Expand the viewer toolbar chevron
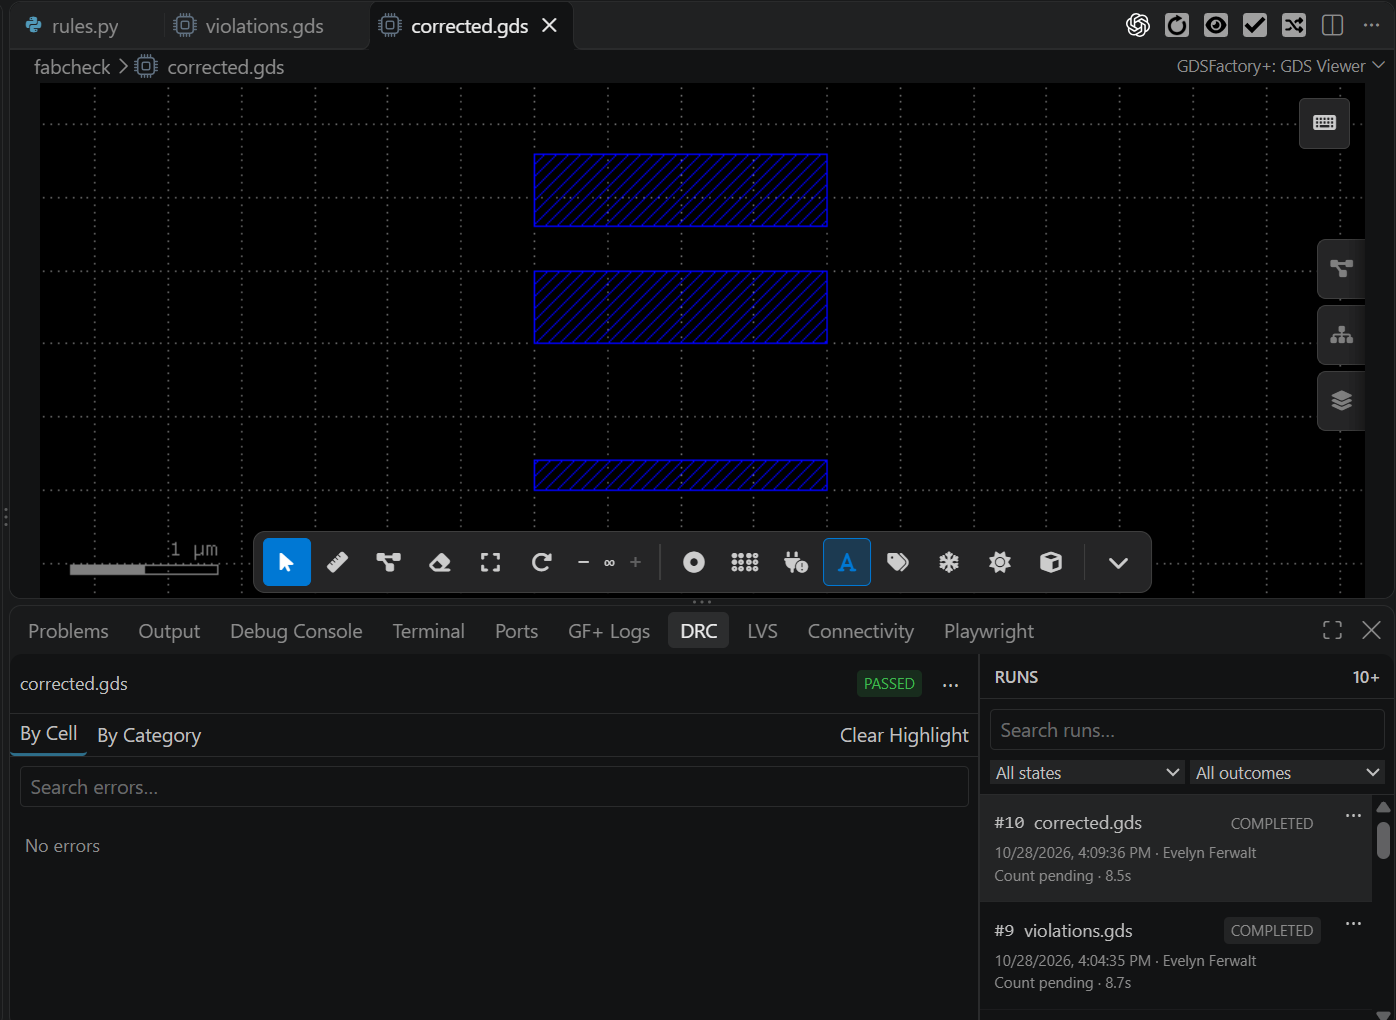 [x=1119, y=562]
